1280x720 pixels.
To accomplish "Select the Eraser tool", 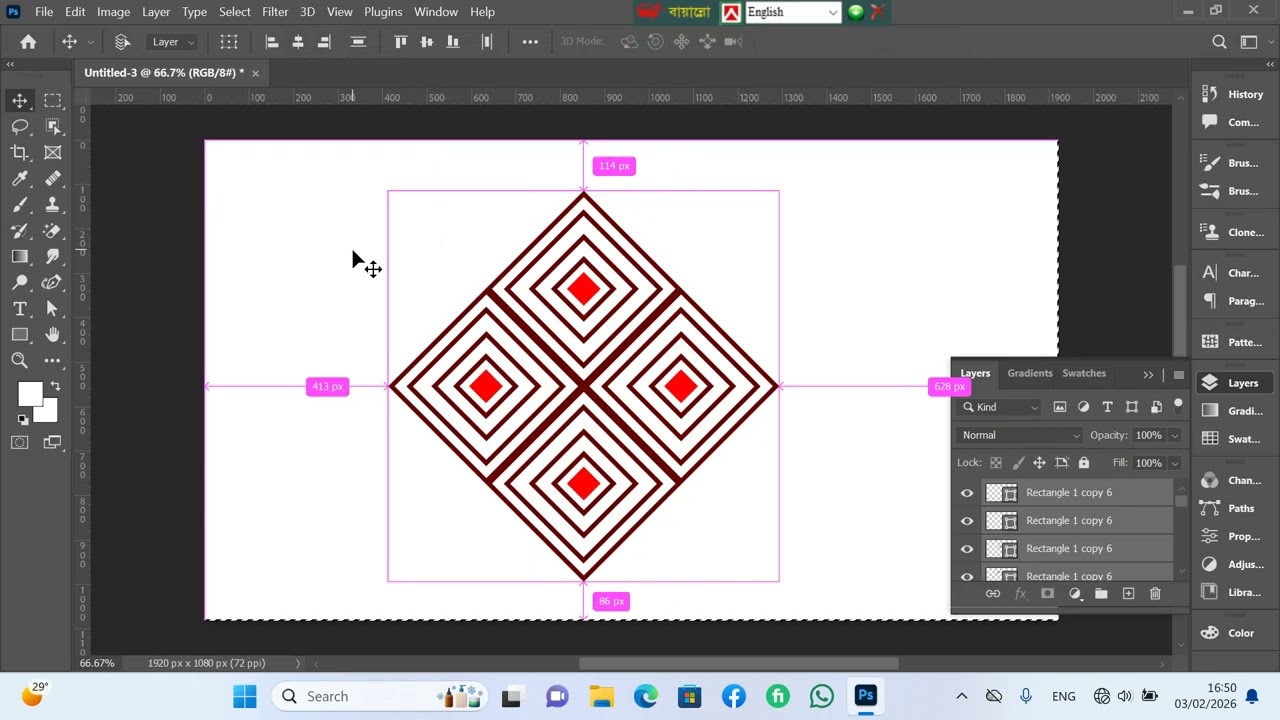I will (x=53, y=230).
